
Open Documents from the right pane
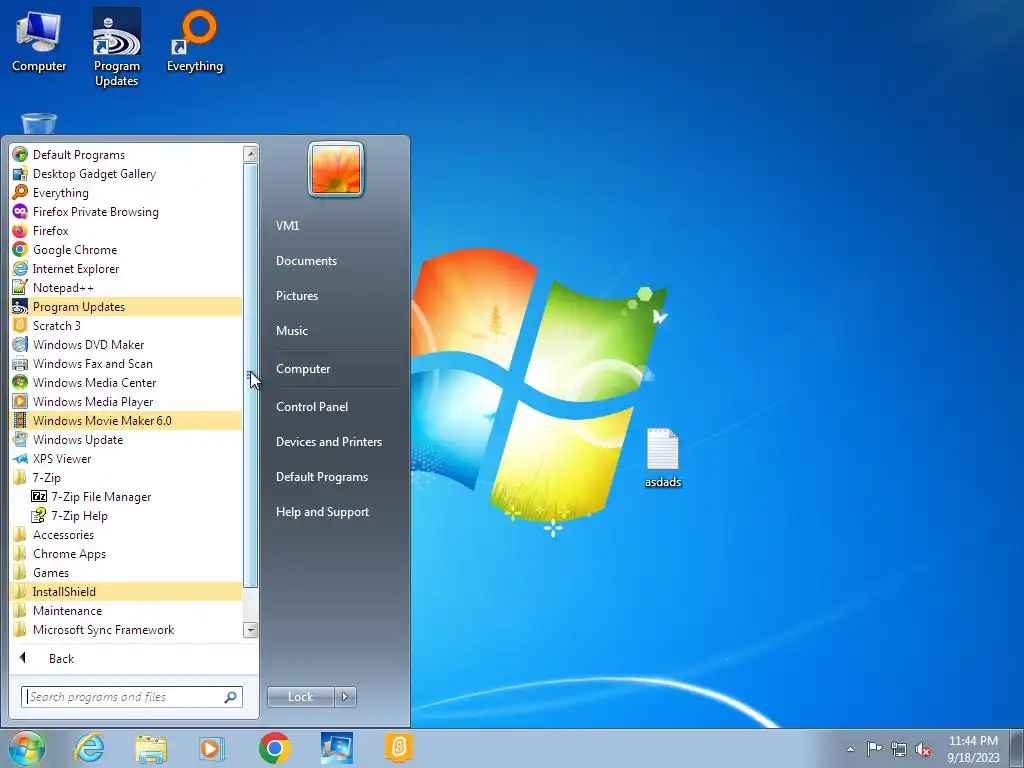click(336, 261)
